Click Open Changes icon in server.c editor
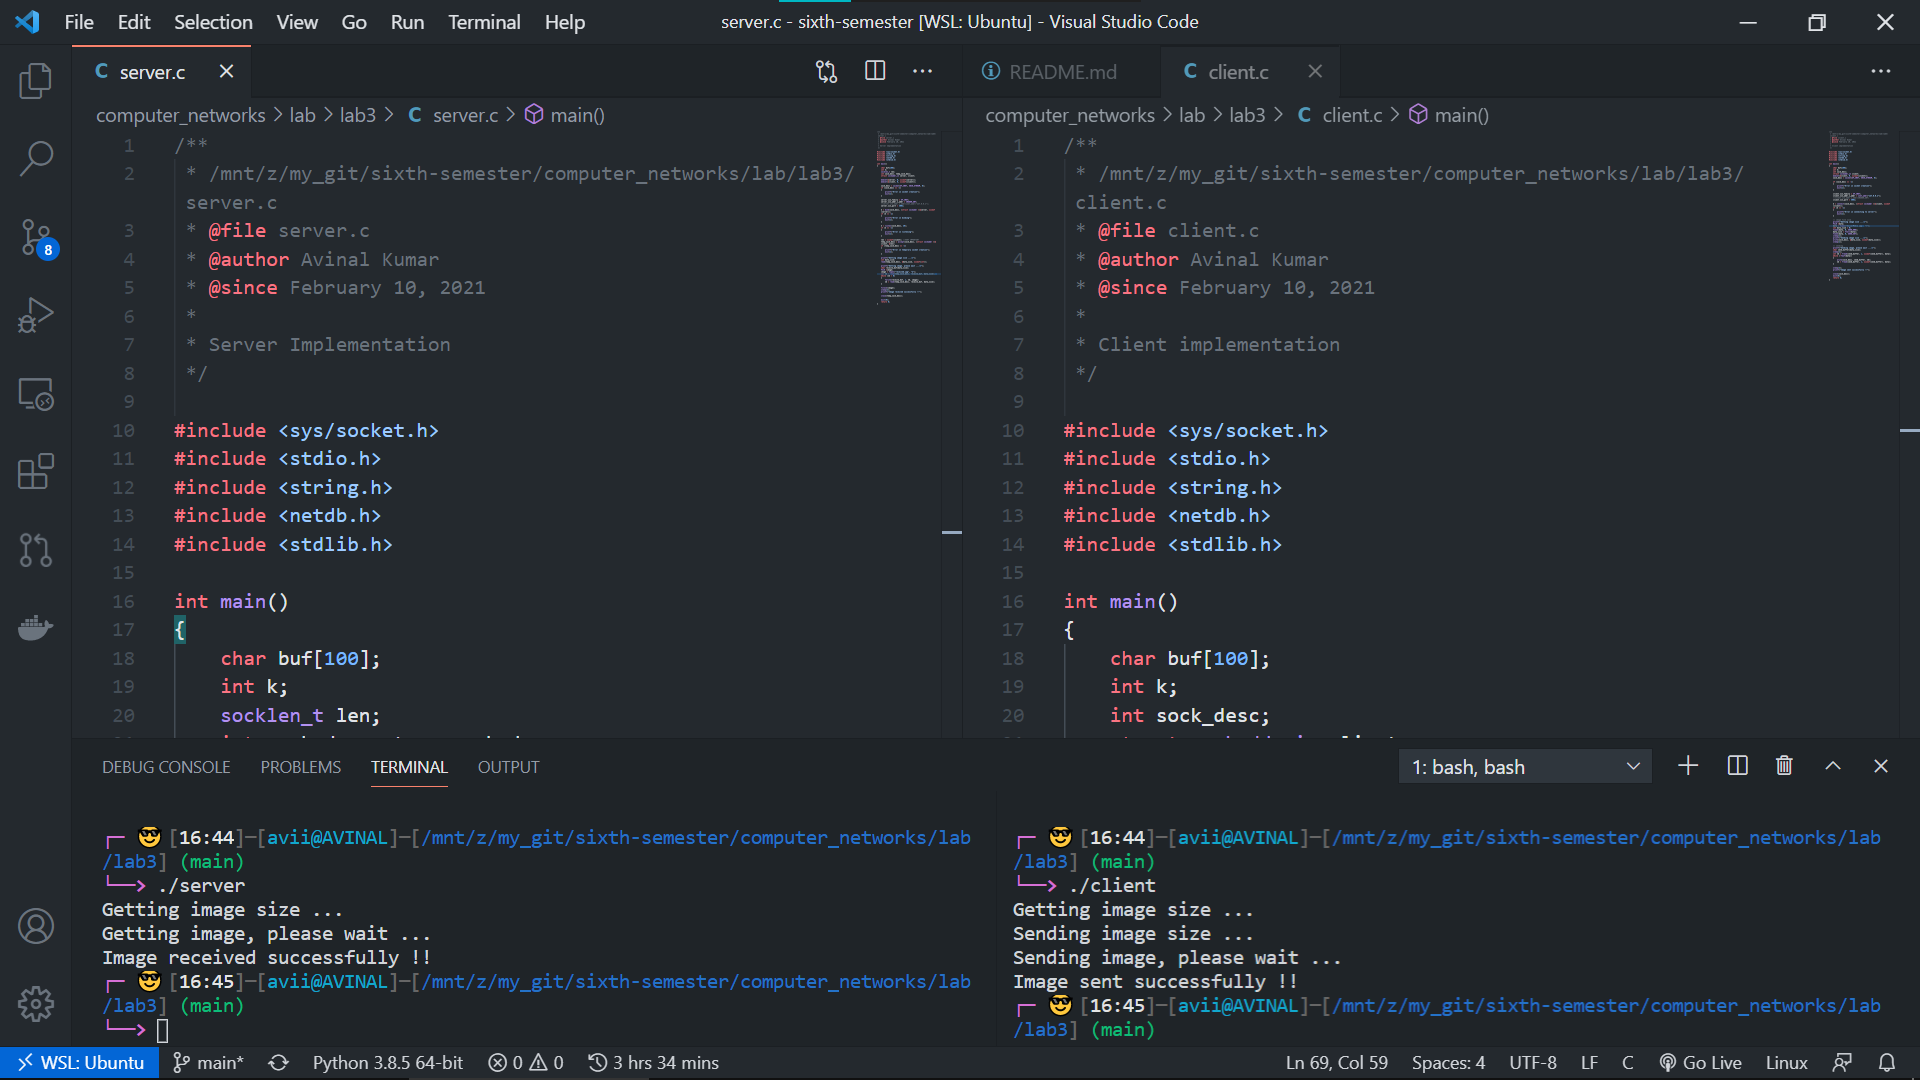1920x1080 pixels. [x=826, y=71]
